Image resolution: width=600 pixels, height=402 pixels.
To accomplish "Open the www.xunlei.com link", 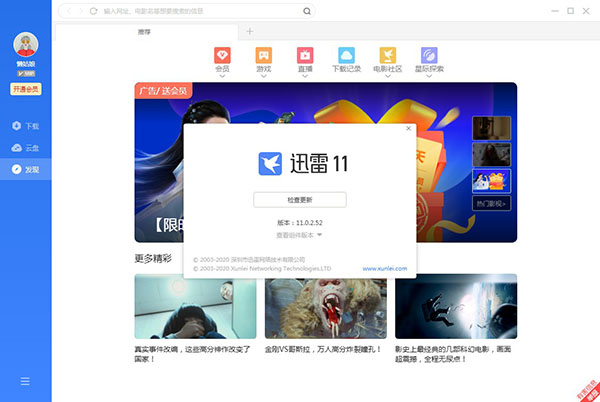I will pos(385,269).
